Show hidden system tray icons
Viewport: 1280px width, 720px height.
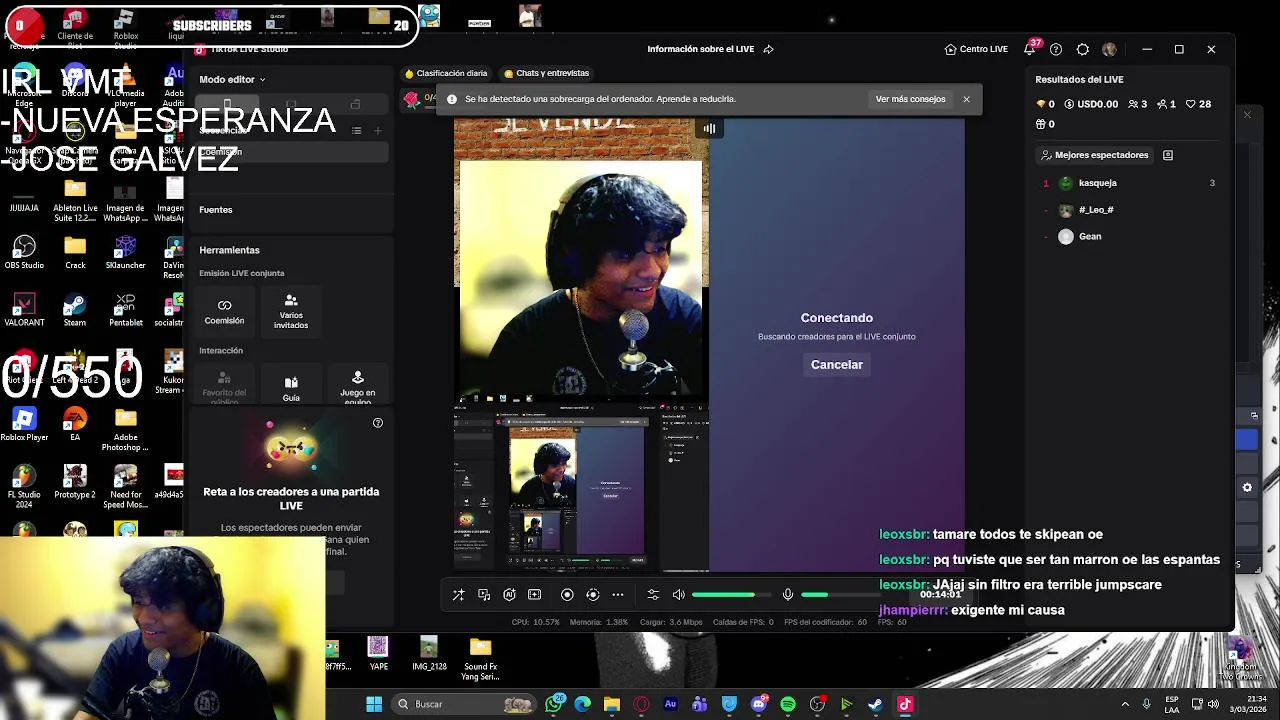(x=1125, y=704)
